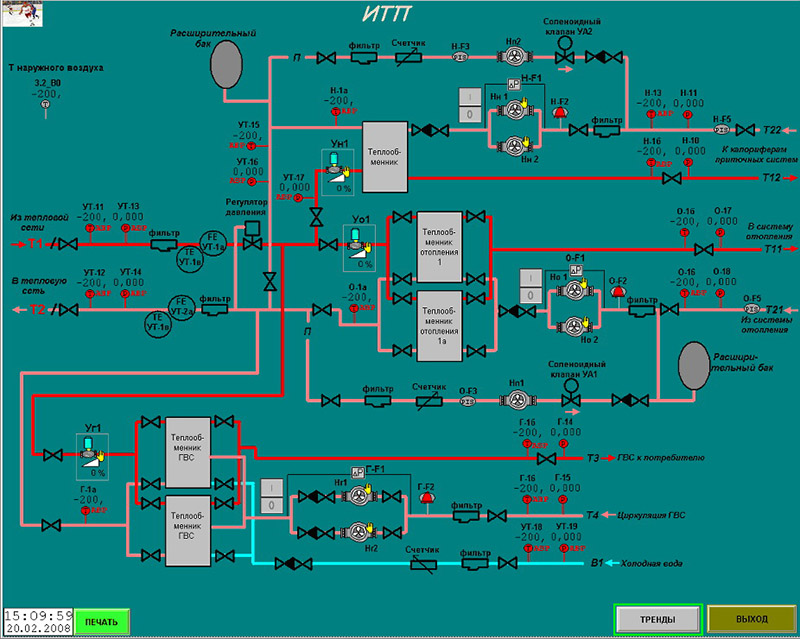Click the Счетчик meter on top line
This screenshot has height=639, width=800.
point(409,58)
